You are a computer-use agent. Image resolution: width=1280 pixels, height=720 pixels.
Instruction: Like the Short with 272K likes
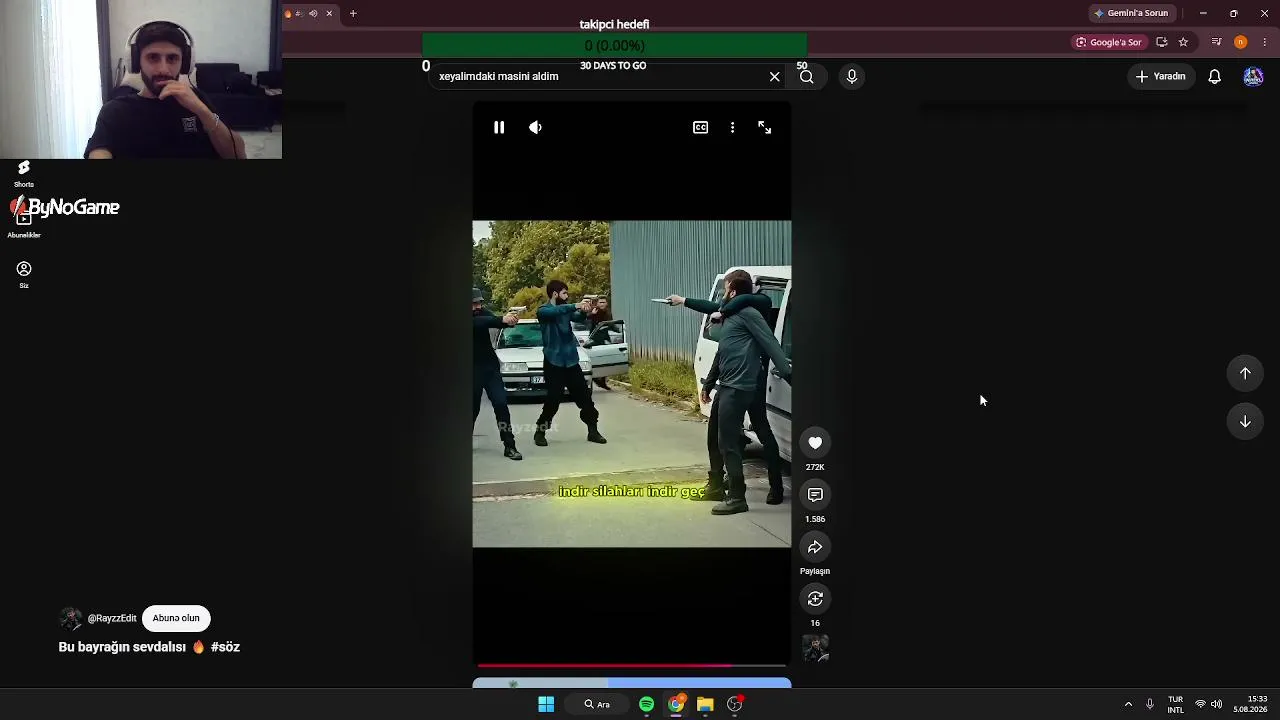815,443
